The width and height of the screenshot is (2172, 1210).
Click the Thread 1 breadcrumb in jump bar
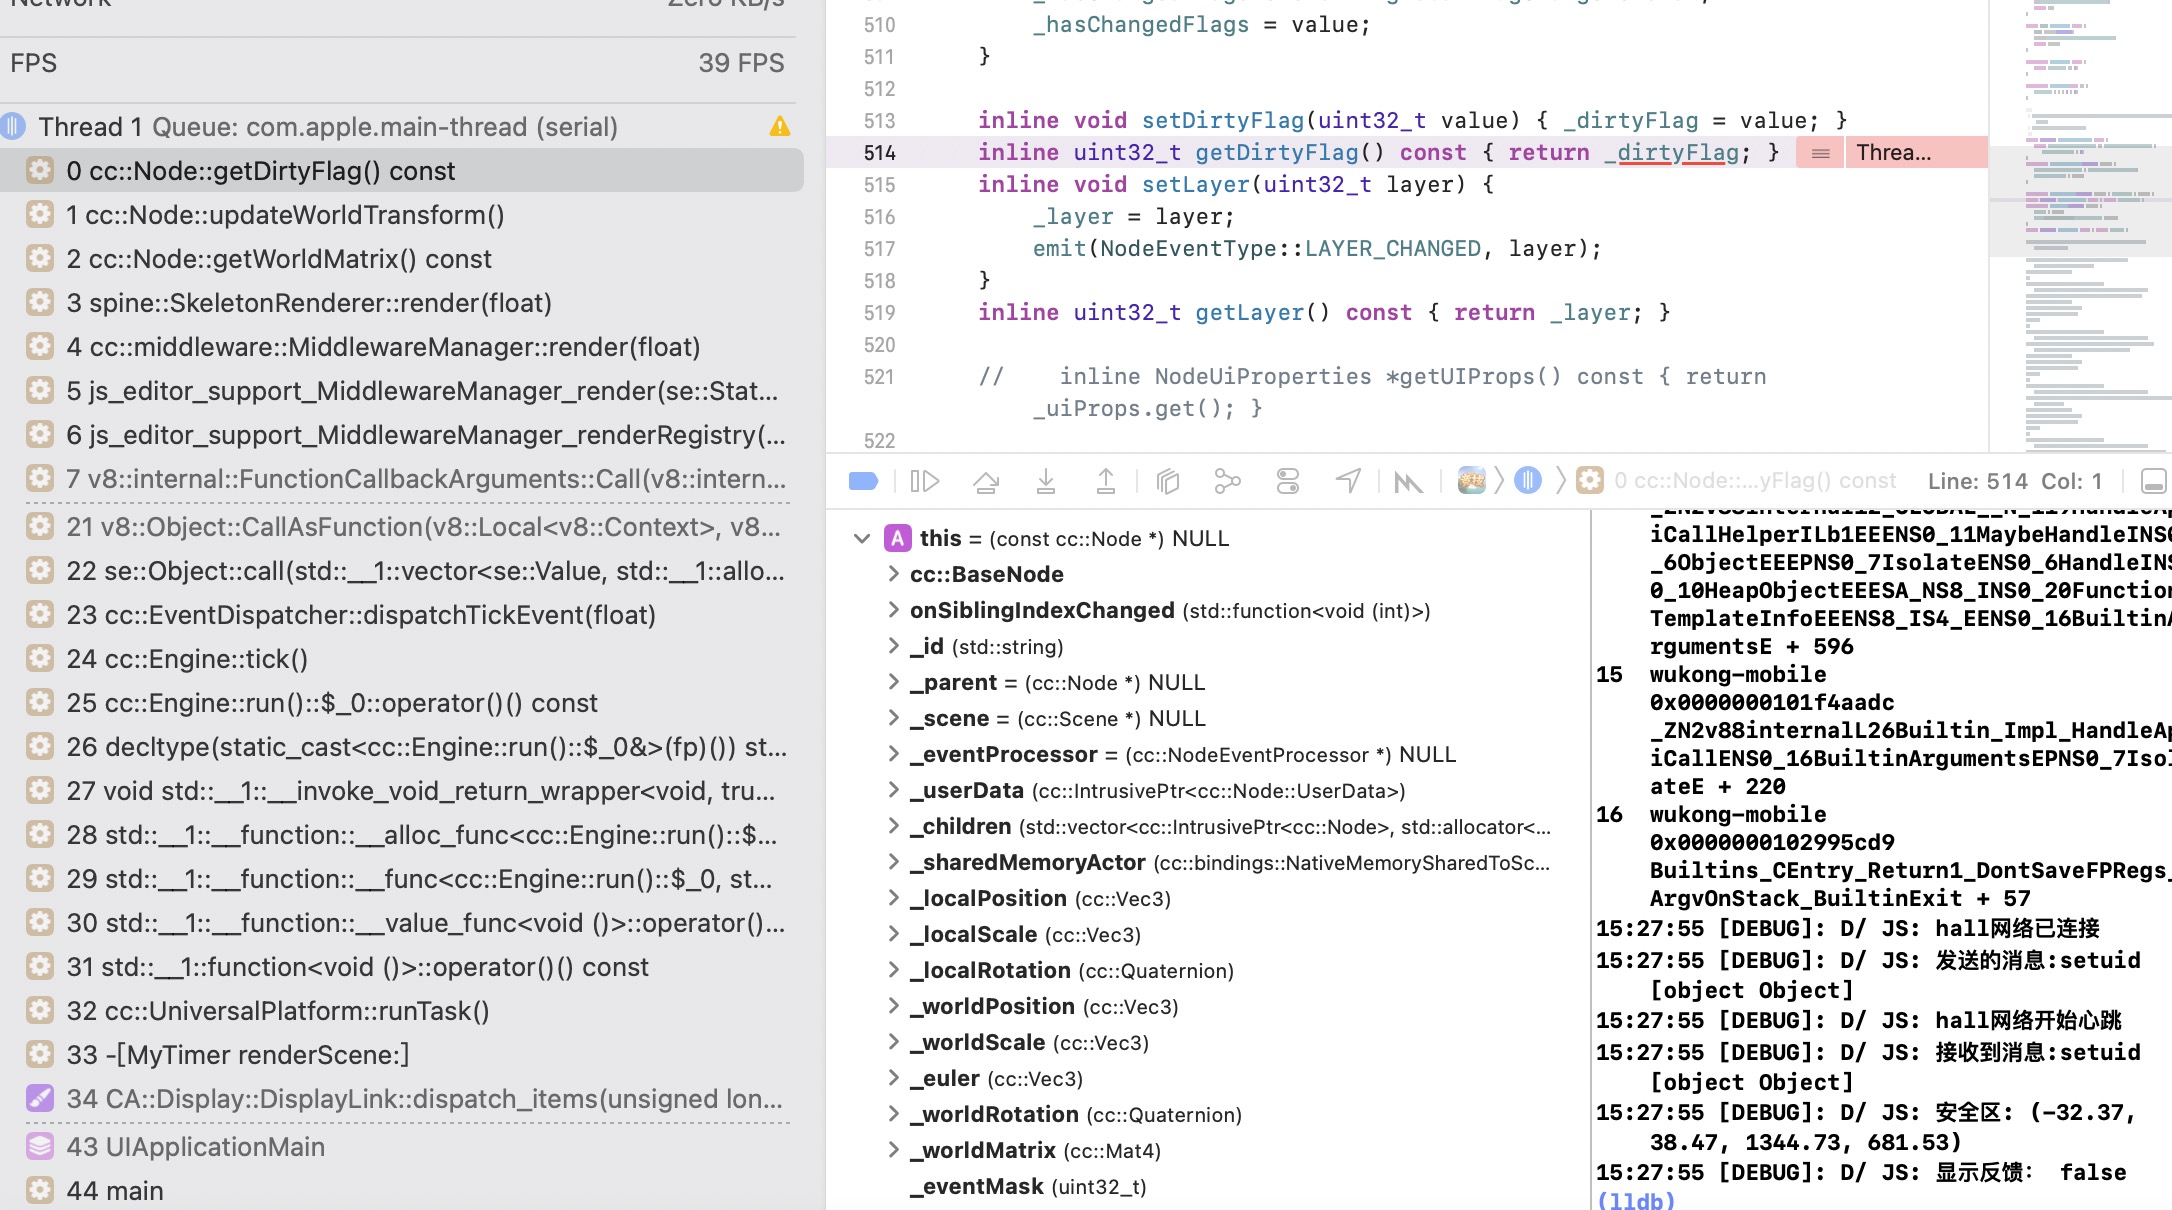pos(1528,481)
